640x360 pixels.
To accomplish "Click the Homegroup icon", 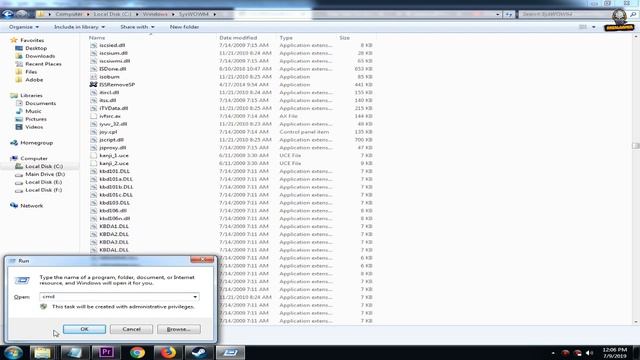I will click(x=14, y=143).
